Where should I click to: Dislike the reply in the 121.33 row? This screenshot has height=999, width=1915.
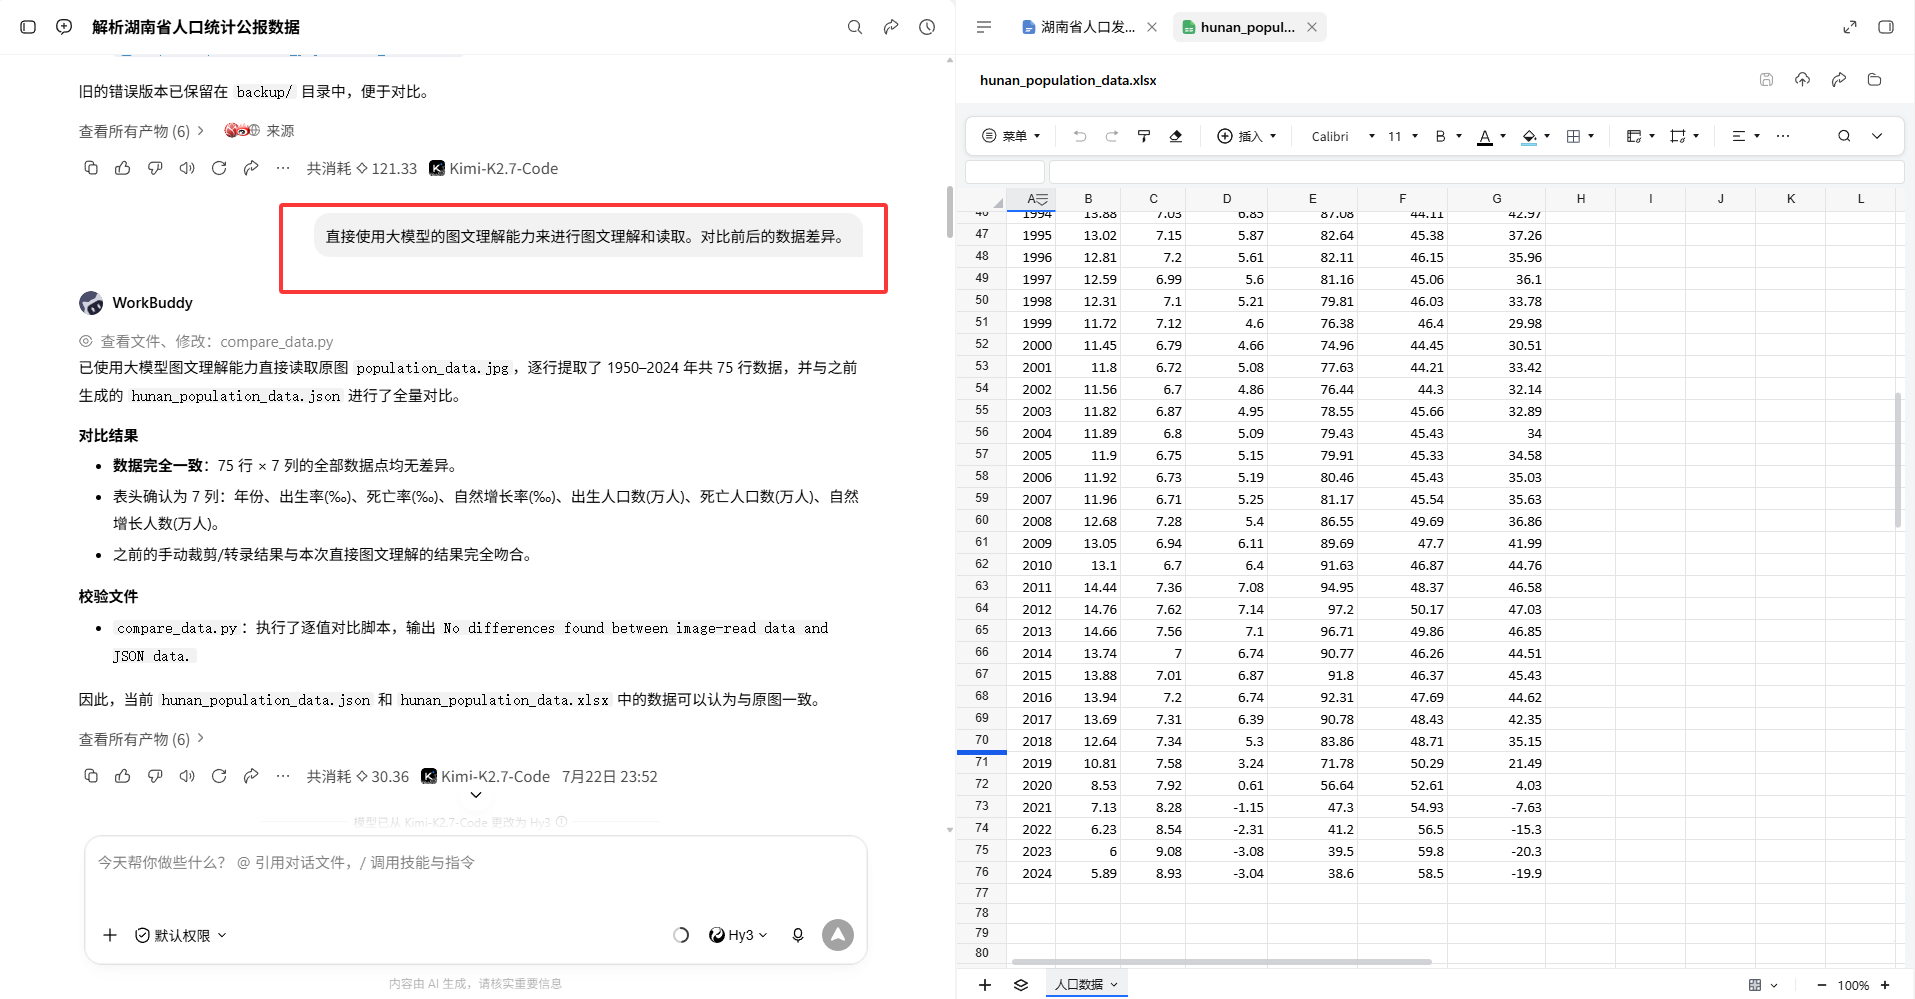pyautogui.click(x=155, y=168)
